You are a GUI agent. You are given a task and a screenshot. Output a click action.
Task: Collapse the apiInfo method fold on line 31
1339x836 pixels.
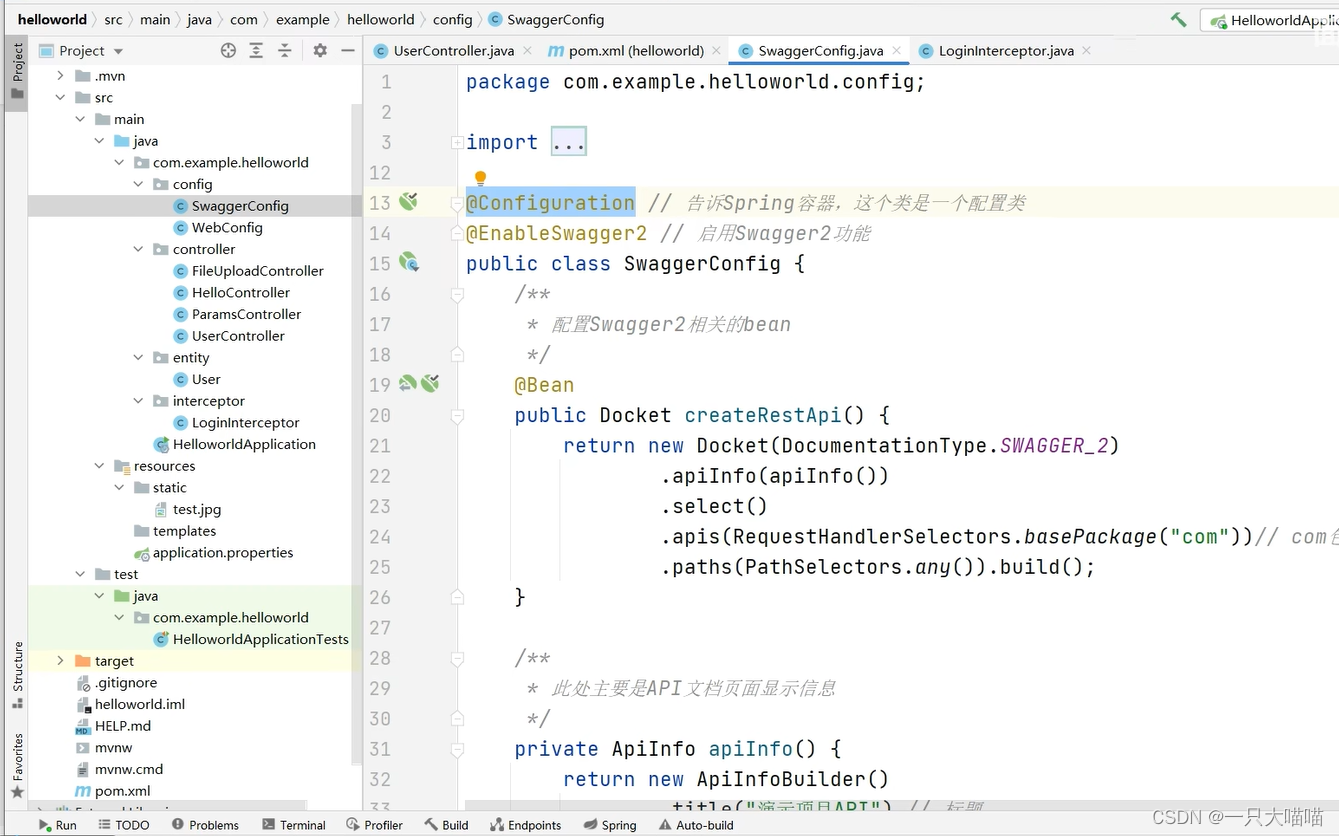coord(457,749)
